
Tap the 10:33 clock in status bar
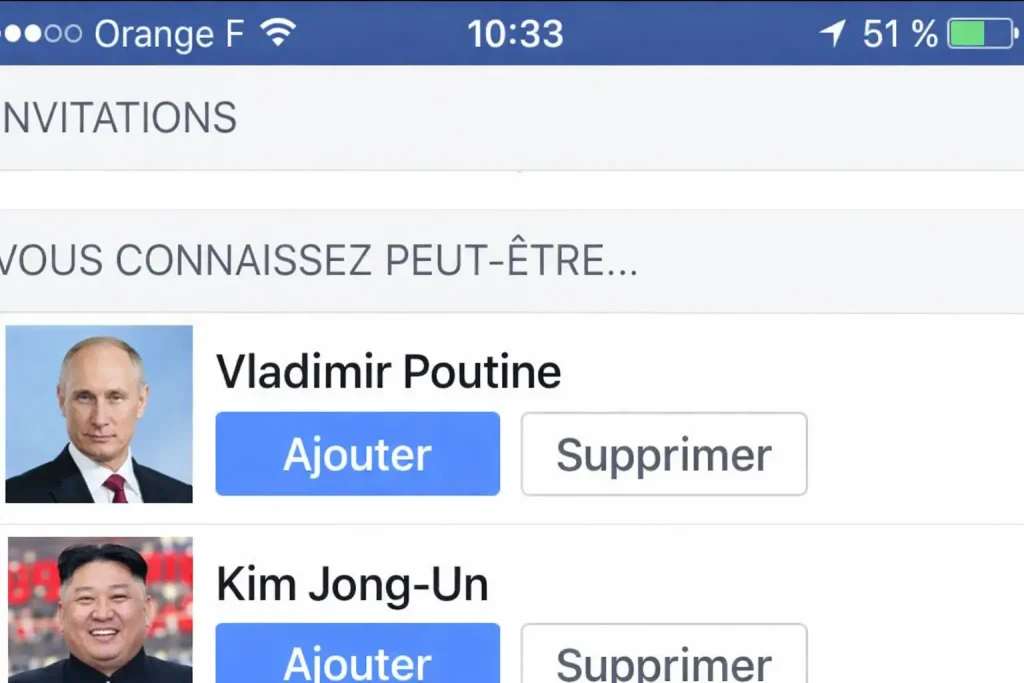pos(515,34)
